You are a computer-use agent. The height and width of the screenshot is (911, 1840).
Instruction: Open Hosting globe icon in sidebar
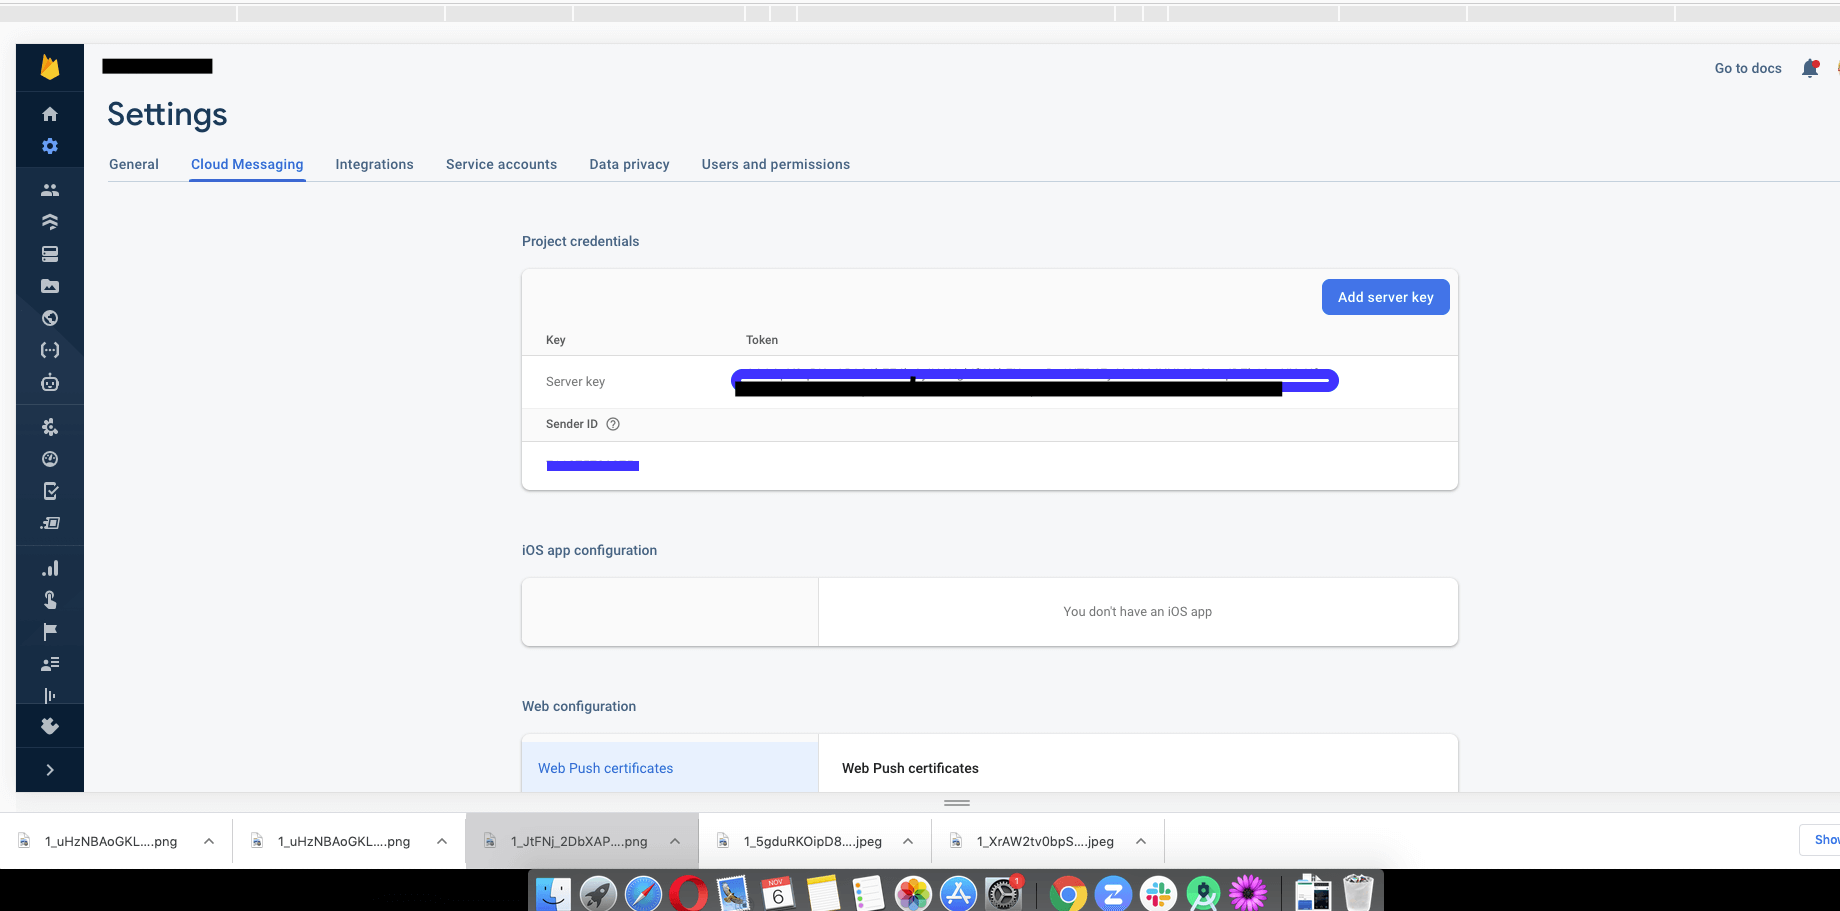click(50, 318)
